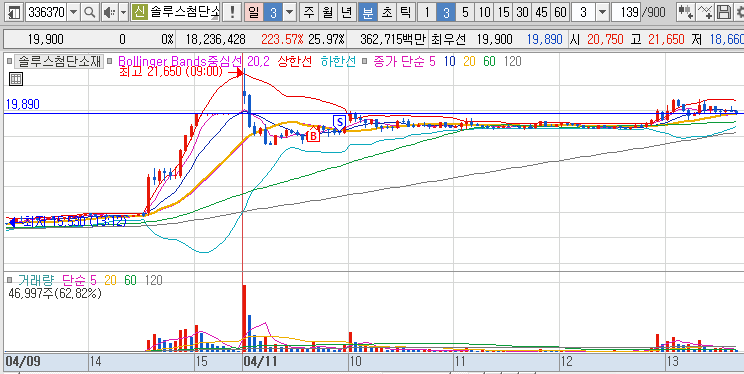
Task: Open dropdown next to 일 period number
Action: tap(289, 12)
